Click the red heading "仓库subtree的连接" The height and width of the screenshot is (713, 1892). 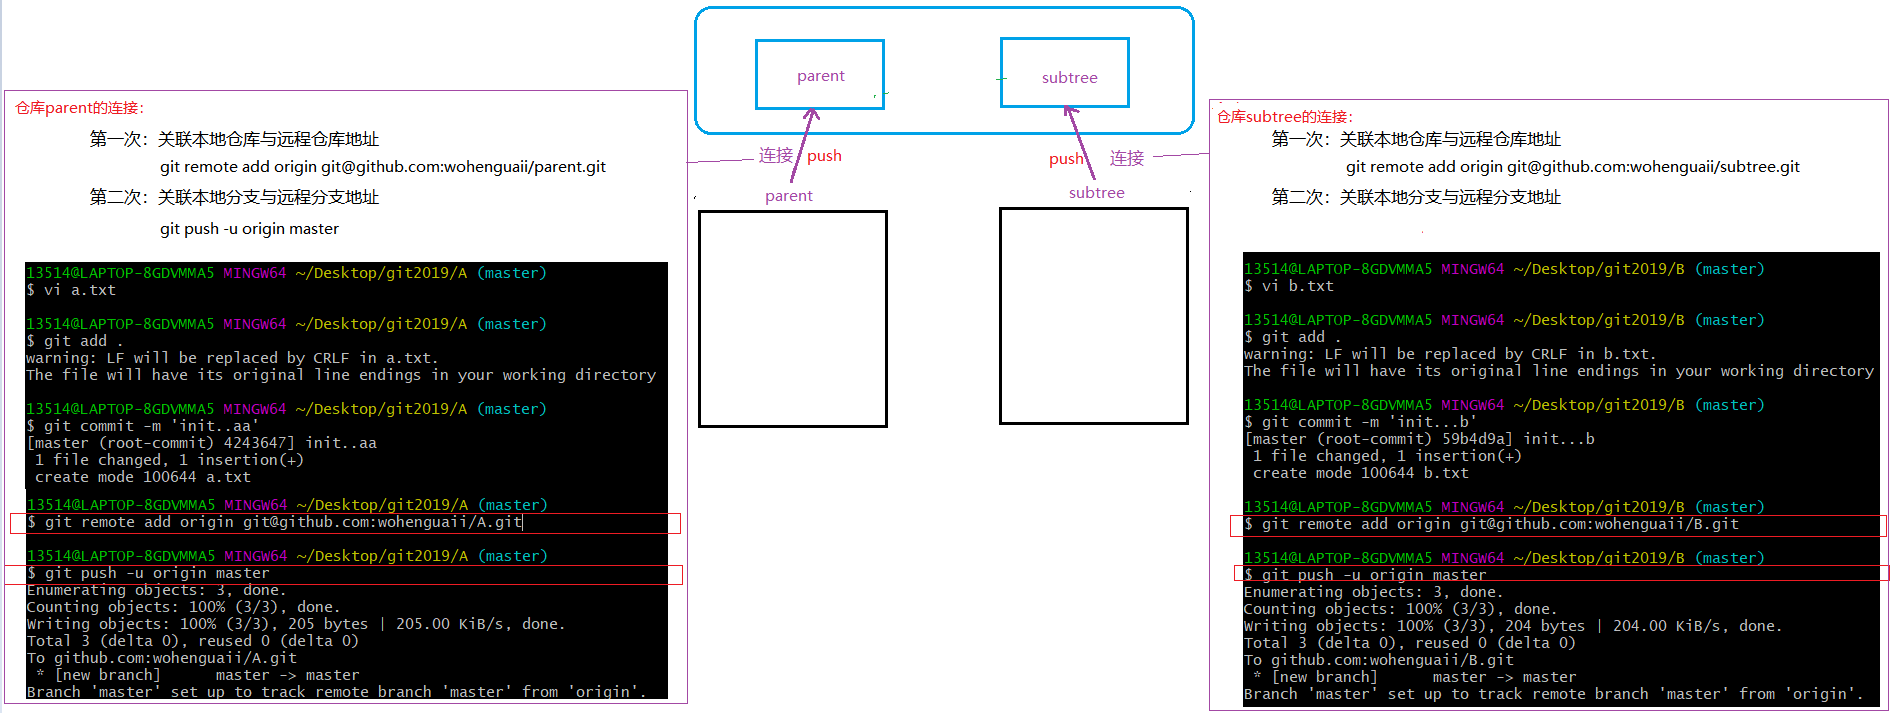click(1284, 117)
